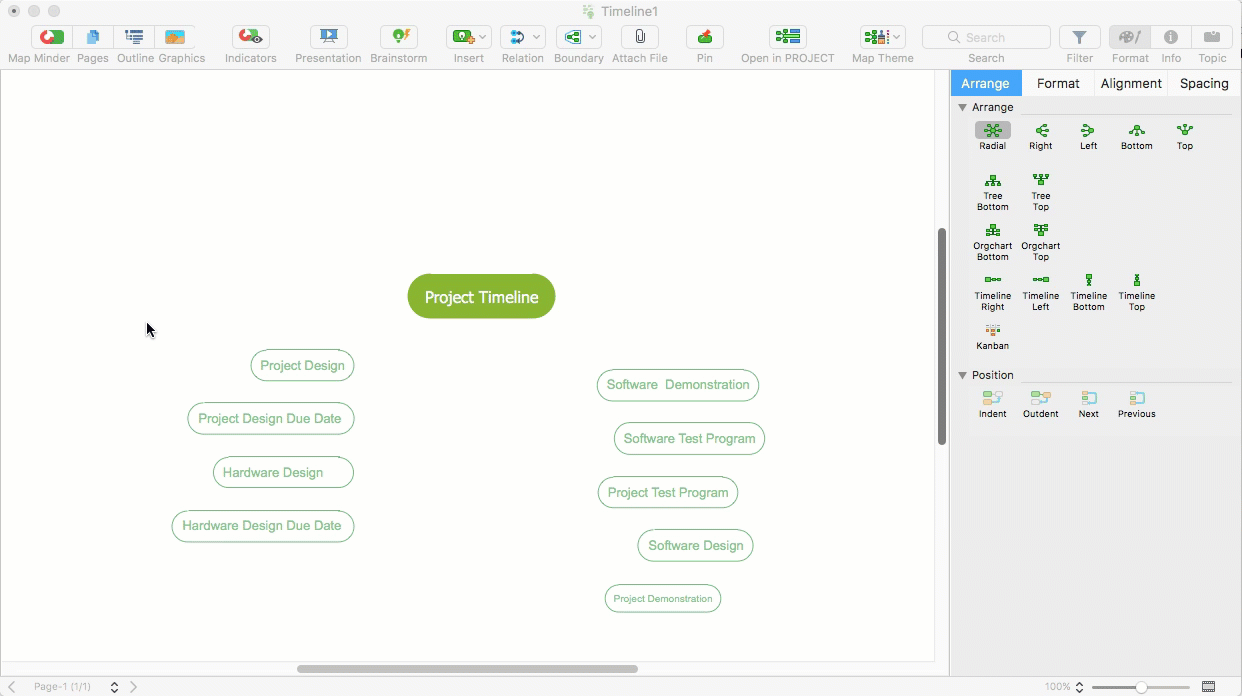Click the 100% zoom stepper
The height and width of the screenshot is (696, 1242).
pos(1078,687)
